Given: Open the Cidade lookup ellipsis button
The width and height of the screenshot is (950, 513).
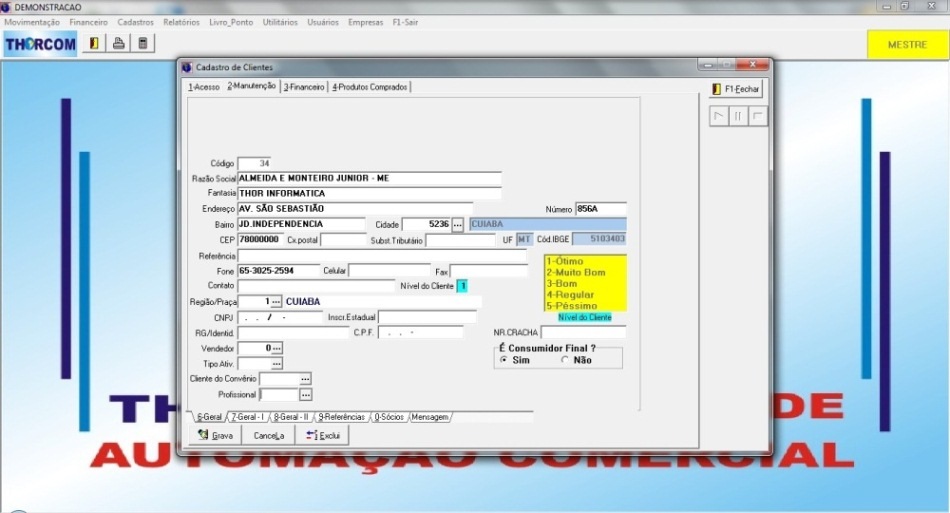Looking at the screenshot, I should (x=457, y=225).
